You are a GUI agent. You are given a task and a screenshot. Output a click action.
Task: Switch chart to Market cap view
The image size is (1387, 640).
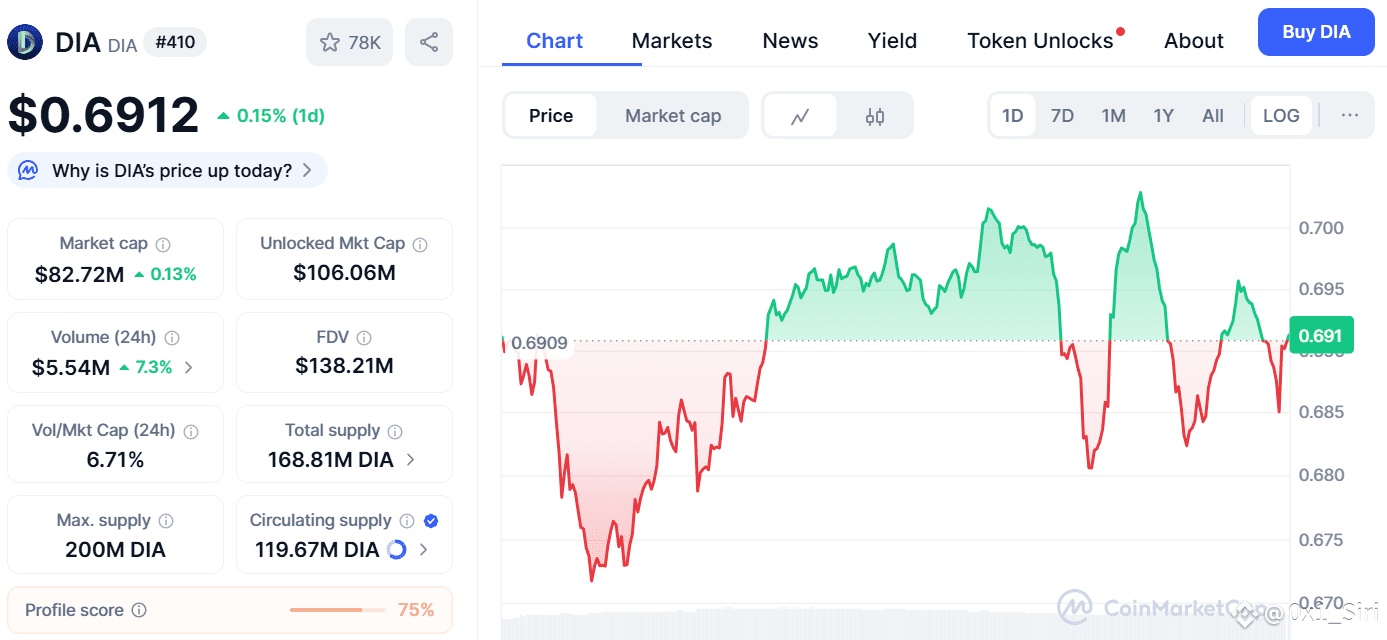673,116
